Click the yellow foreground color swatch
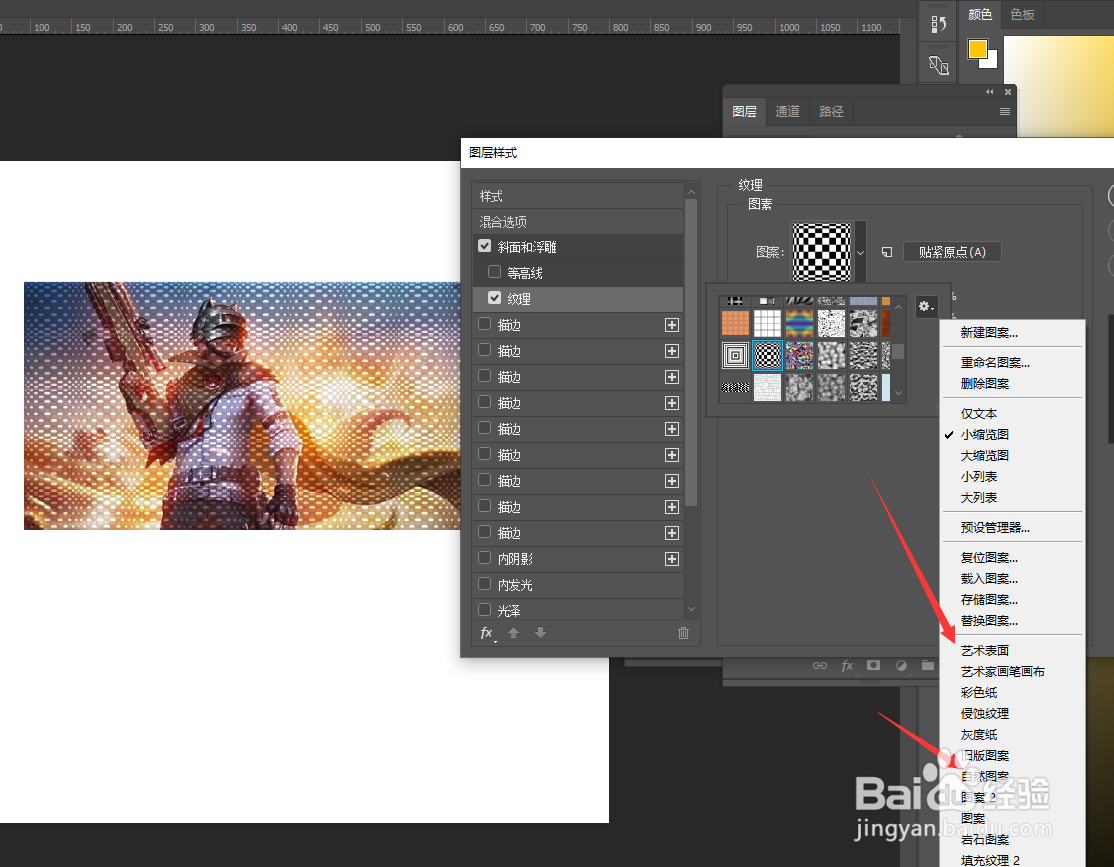 click(x=977, y=49)
